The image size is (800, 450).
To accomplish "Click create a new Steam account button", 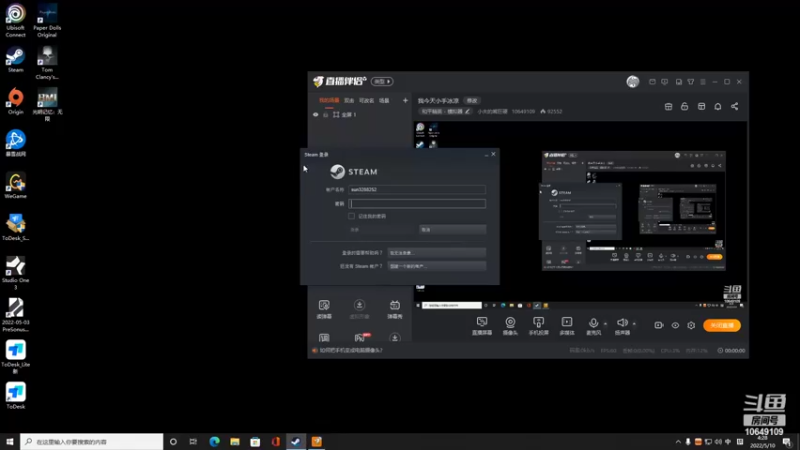I will [x=437, y=266].
